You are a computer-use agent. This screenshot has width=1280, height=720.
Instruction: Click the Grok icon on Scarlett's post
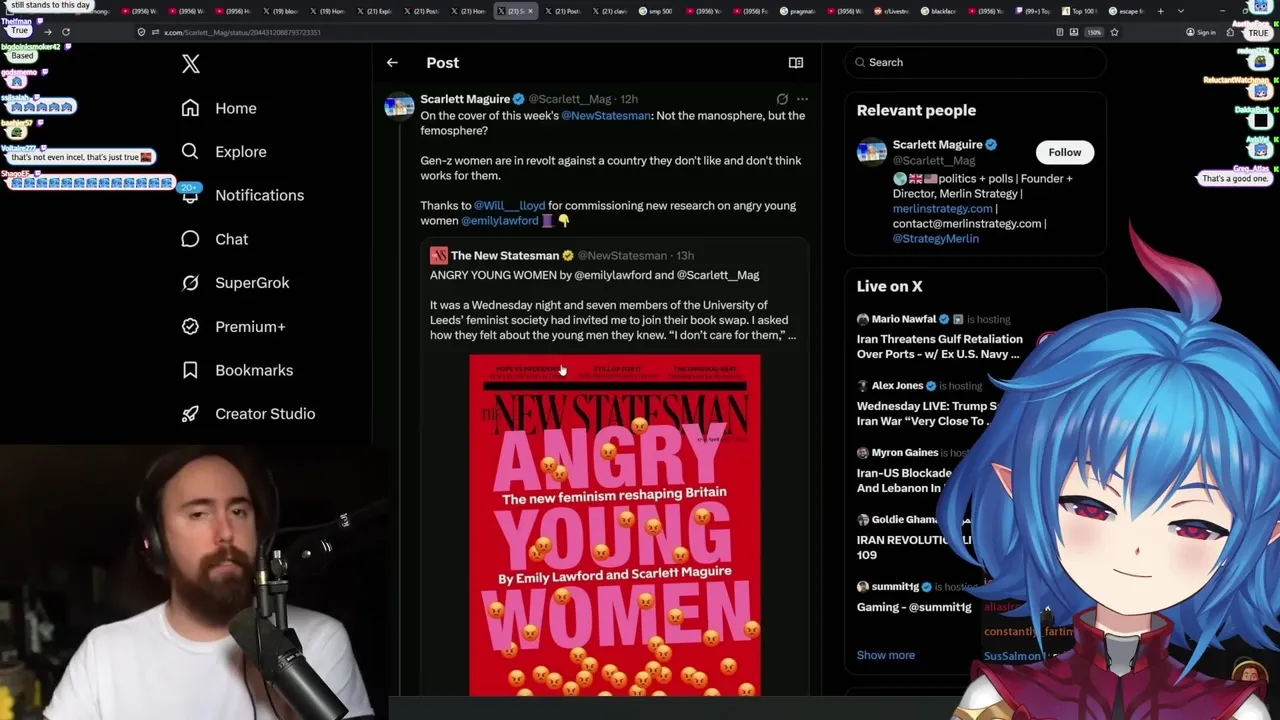782,99
